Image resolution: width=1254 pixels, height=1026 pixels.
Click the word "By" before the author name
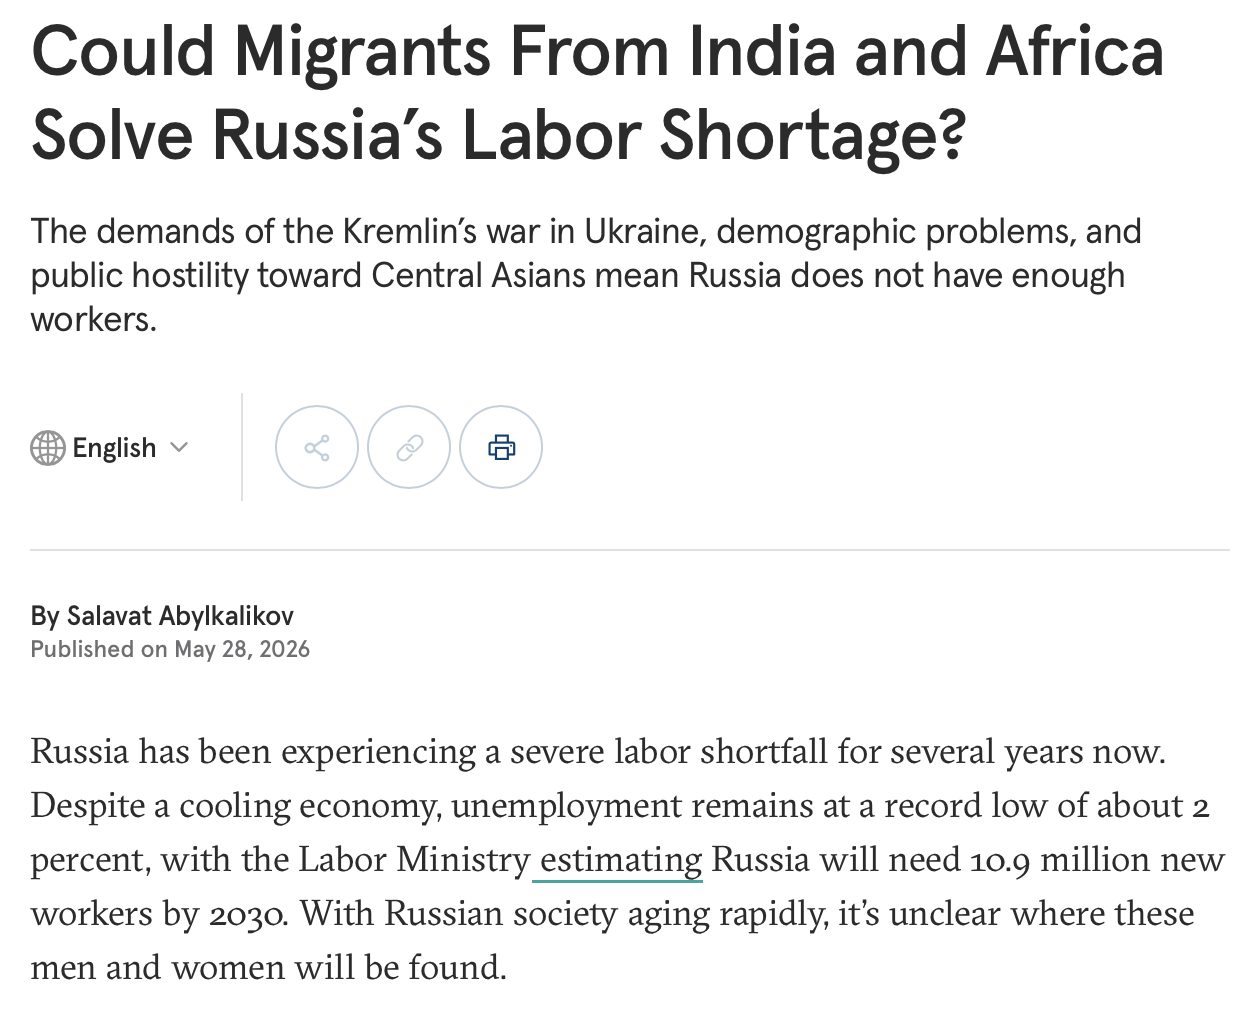(x=45, y=616)
